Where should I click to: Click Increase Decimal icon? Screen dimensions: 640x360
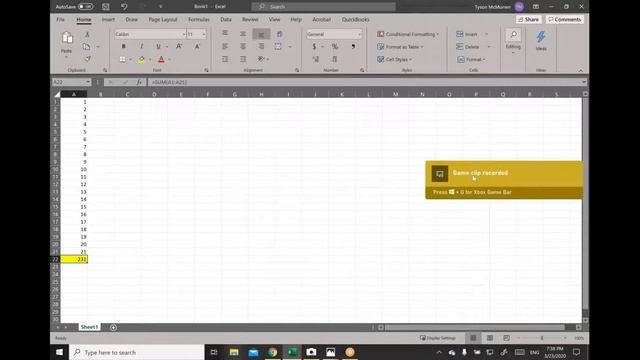coord(316,59)
